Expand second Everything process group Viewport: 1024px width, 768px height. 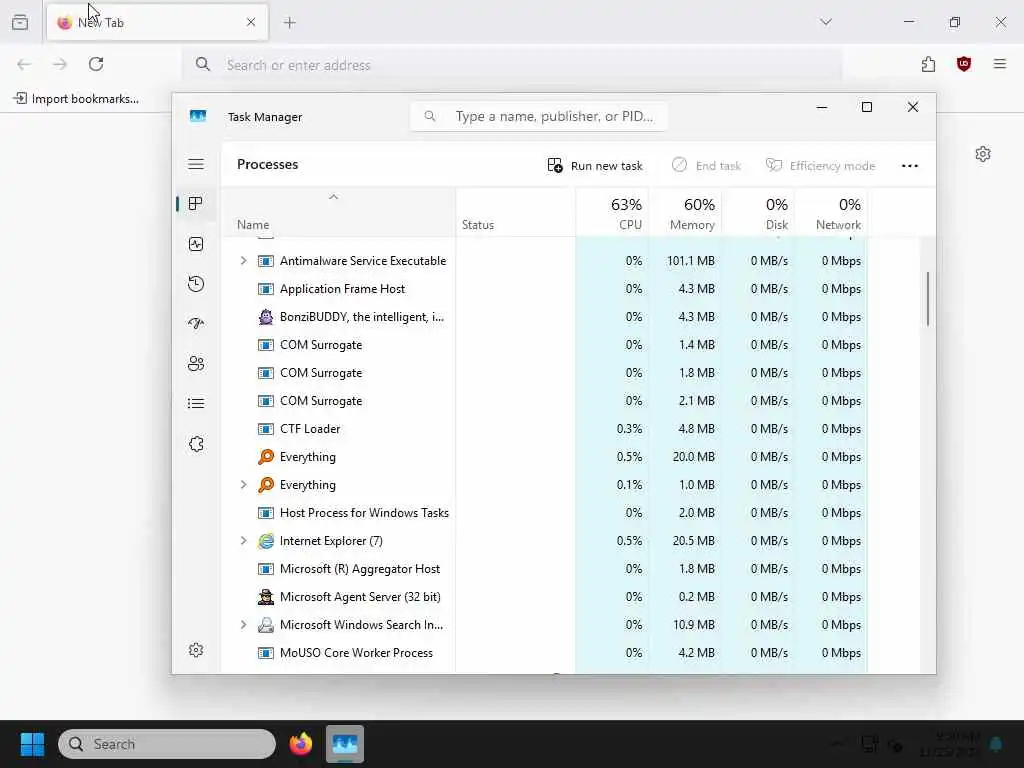click(x=244, y=485)
